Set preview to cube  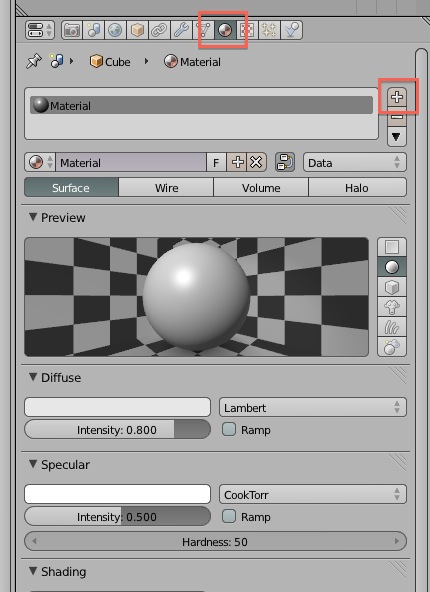392,287
